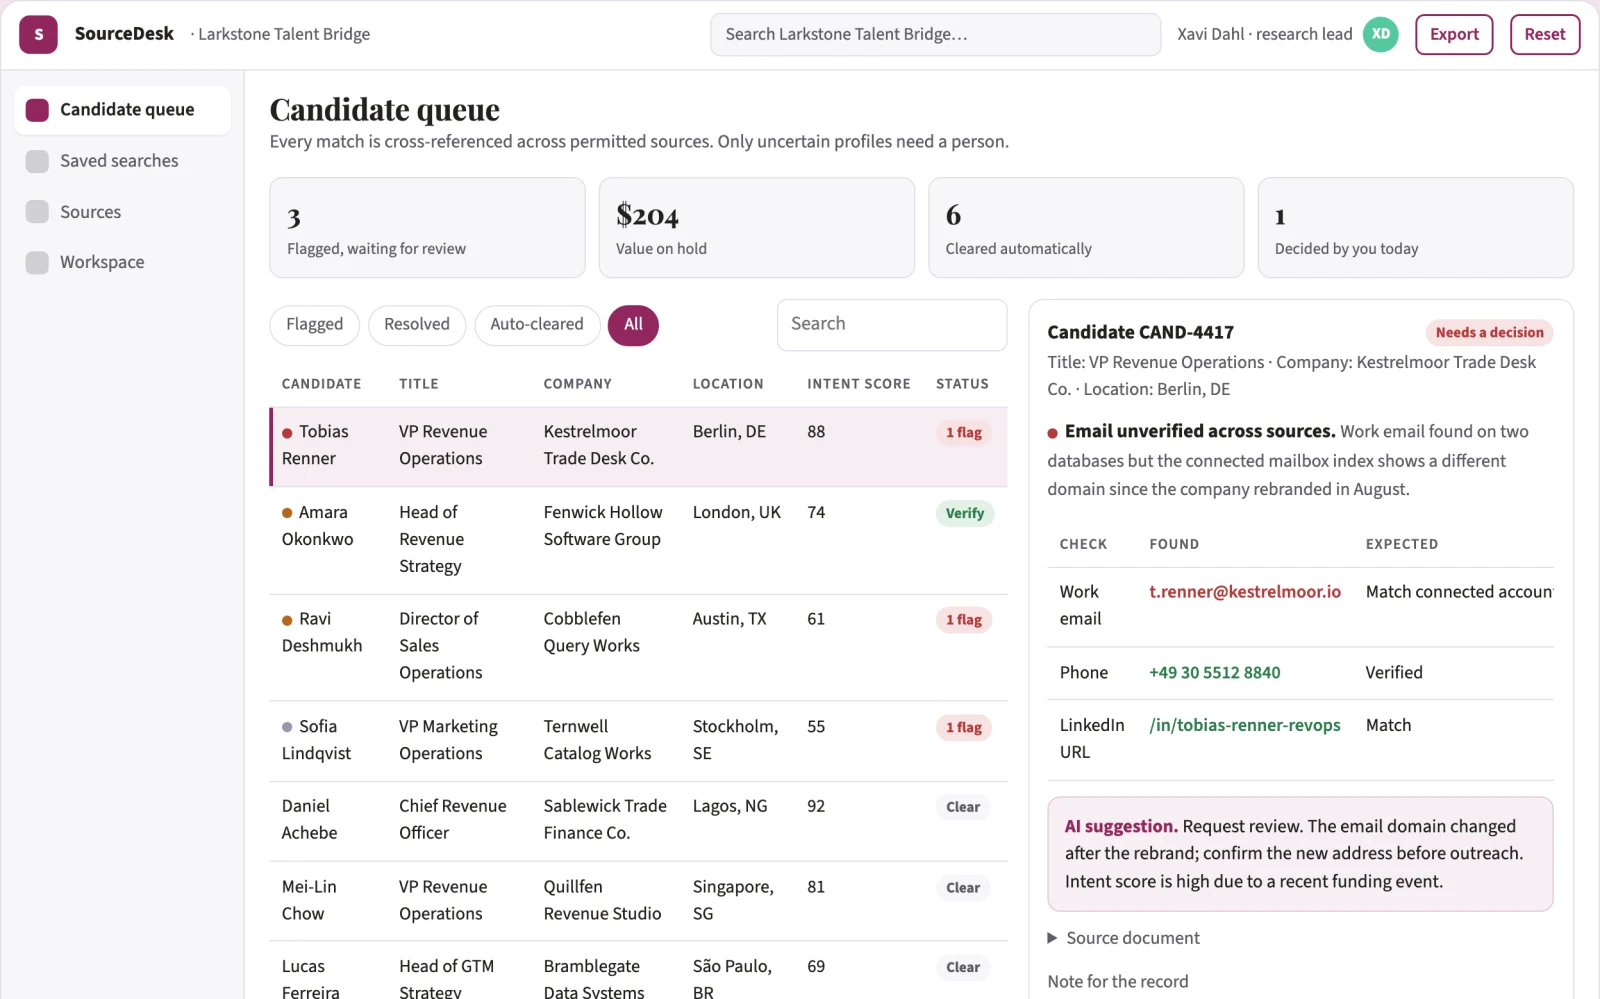Click the SourceDesk logo icon
This screenshot has width=1600, height=999.
pyautogui.click(x=38, y=34)
